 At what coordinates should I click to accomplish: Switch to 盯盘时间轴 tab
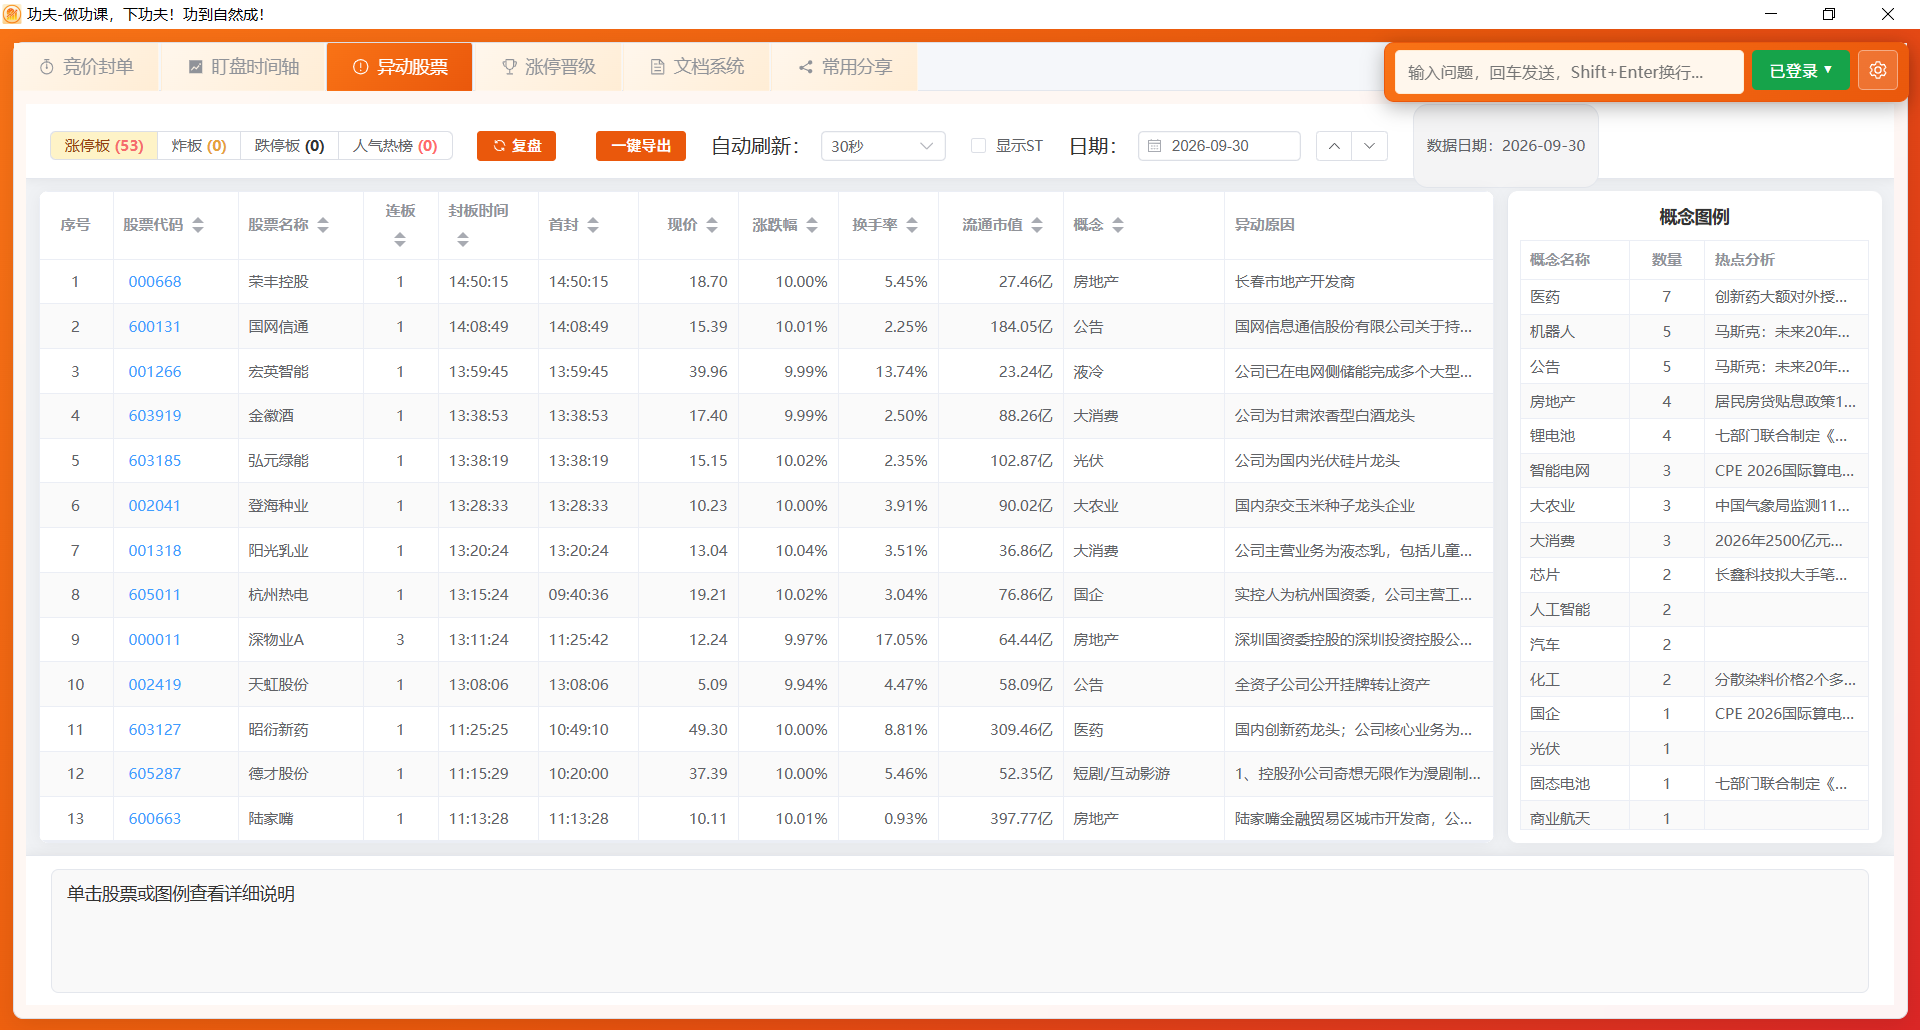pyautogui.click(x=244, y=67)
